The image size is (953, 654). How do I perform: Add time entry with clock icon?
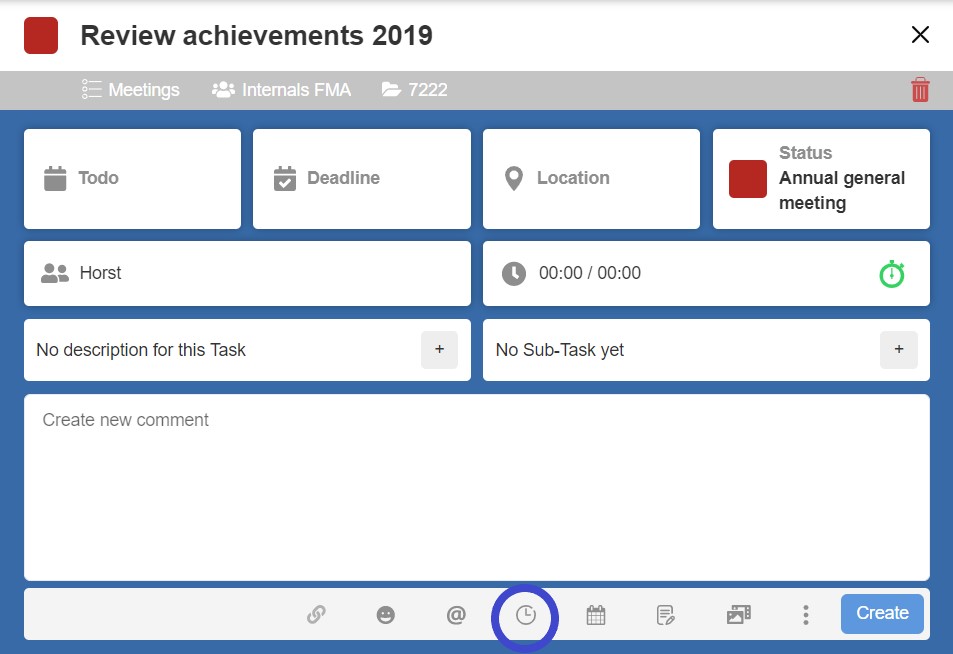(526, 615)
